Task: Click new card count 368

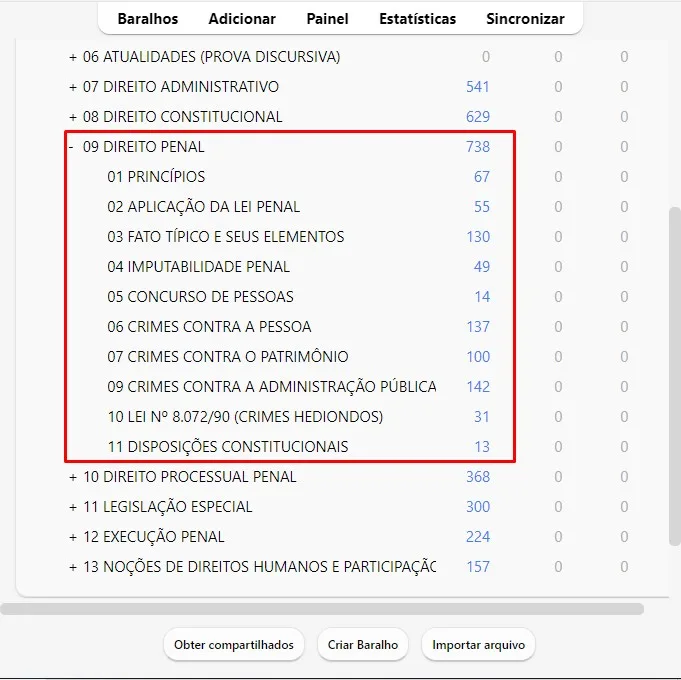Action: (478, 477)
